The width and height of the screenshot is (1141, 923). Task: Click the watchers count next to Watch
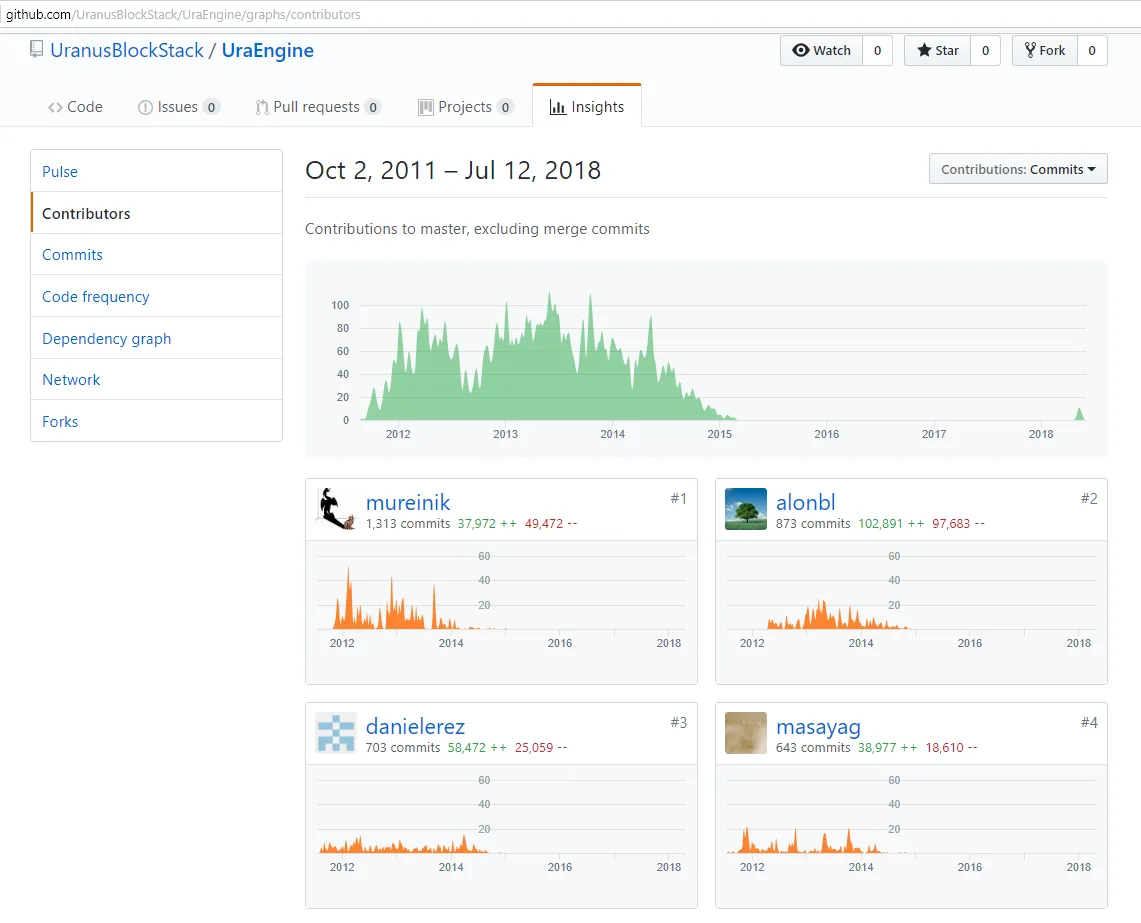click(878, 50)
